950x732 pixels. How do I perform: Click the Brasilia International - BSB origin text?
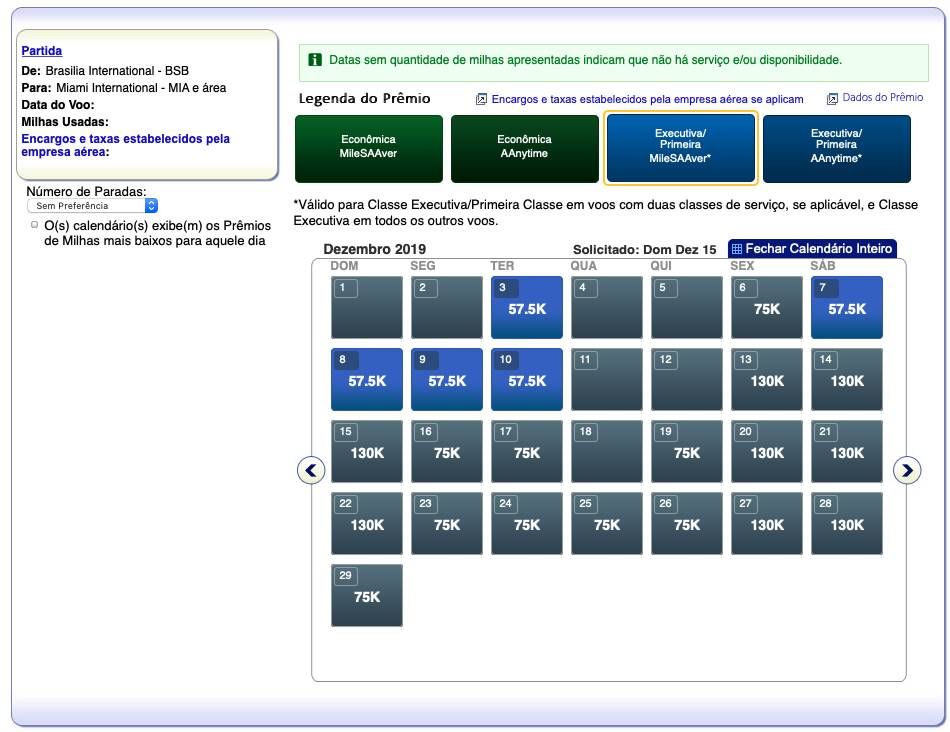coord(117,71)
